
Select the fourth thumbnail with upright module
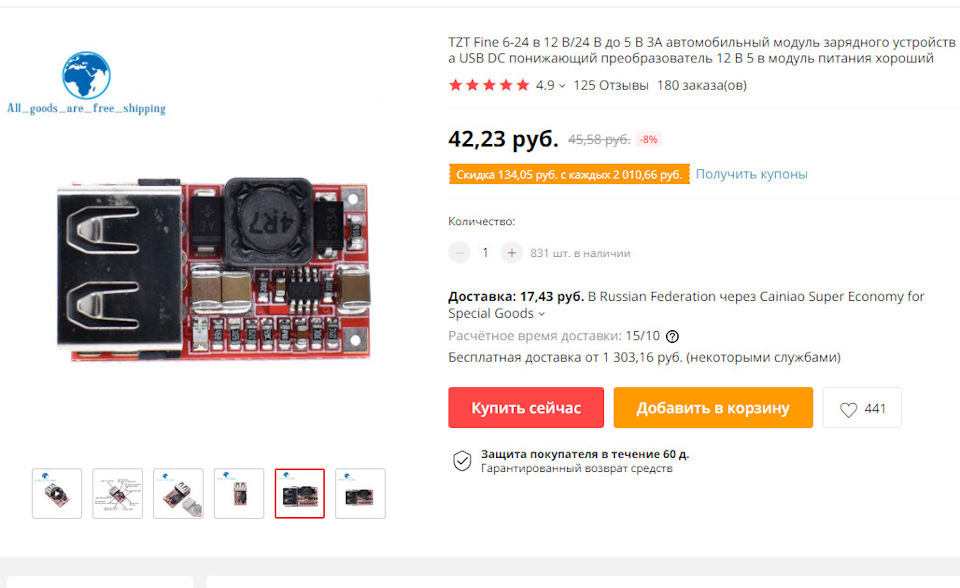pos(239,494)
